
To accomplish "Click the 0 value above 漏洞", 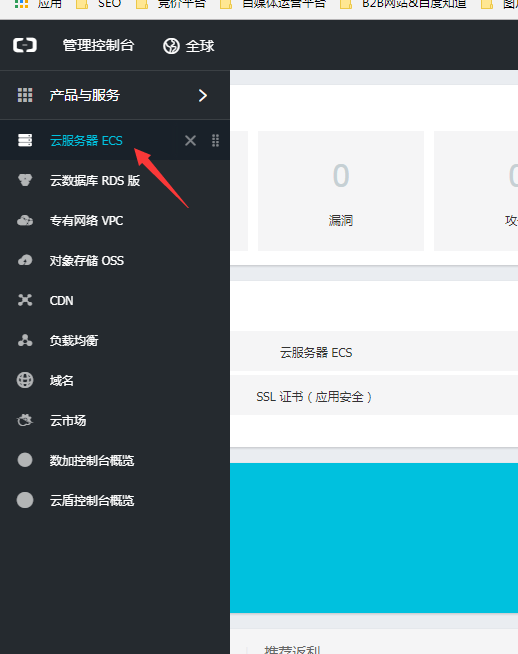I will point(341,176).
